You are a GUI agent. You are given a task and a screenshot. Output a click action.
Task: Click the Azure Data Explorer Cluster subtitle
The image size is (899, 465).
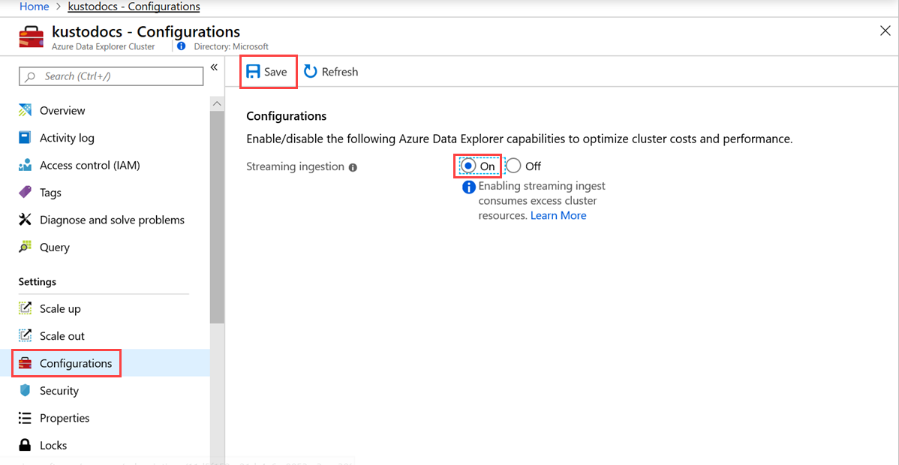[103, 47]
